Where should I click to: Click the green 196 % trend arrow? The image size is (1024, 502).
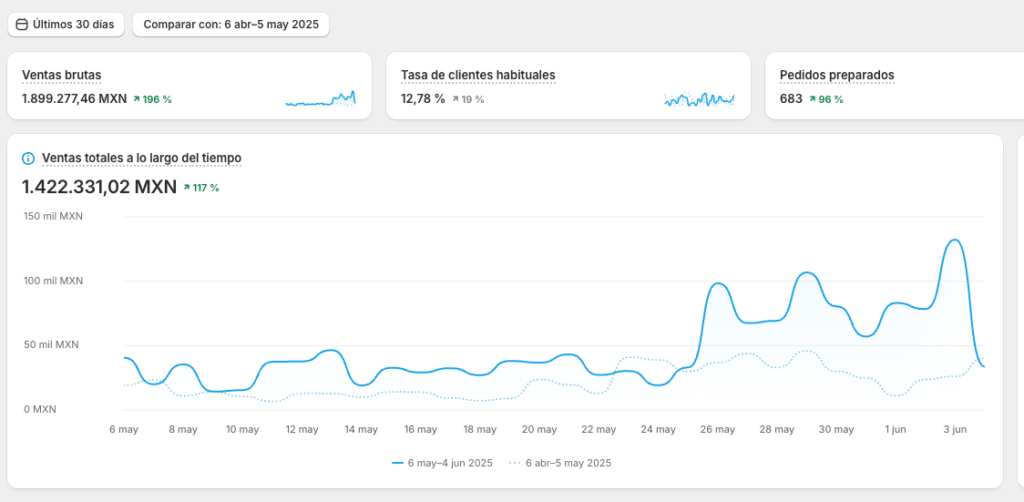pos(136,100)
